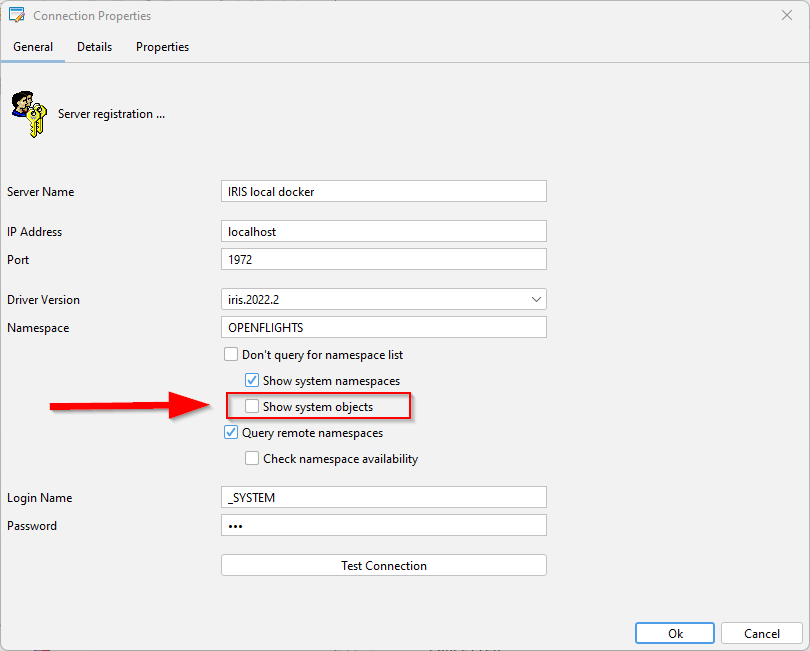Viewport: 810px width, 651px height.
Task: Enable "Don't query for namespace list"
Action: [x=232, y=355]
